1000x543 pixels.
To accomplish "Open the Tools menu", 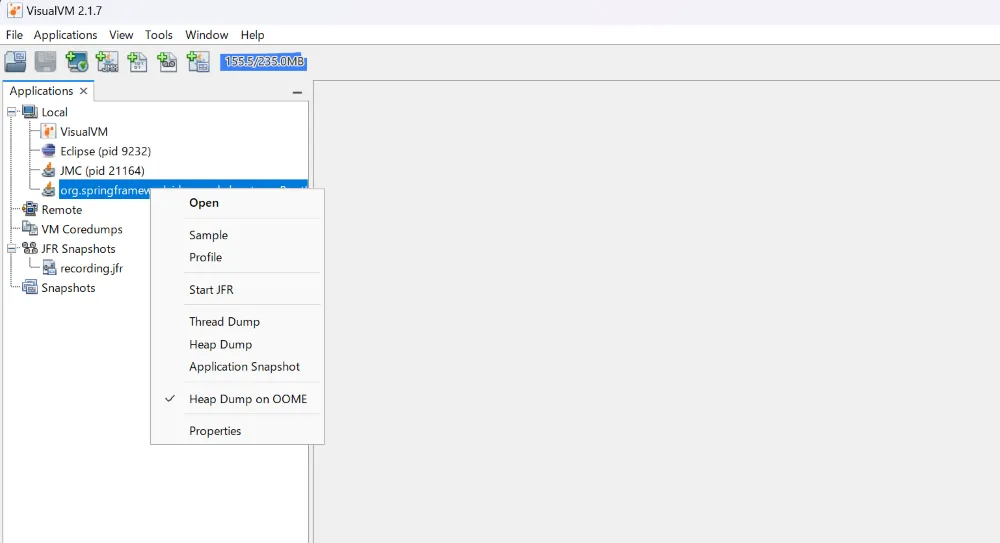I will [x=159, y=35].
